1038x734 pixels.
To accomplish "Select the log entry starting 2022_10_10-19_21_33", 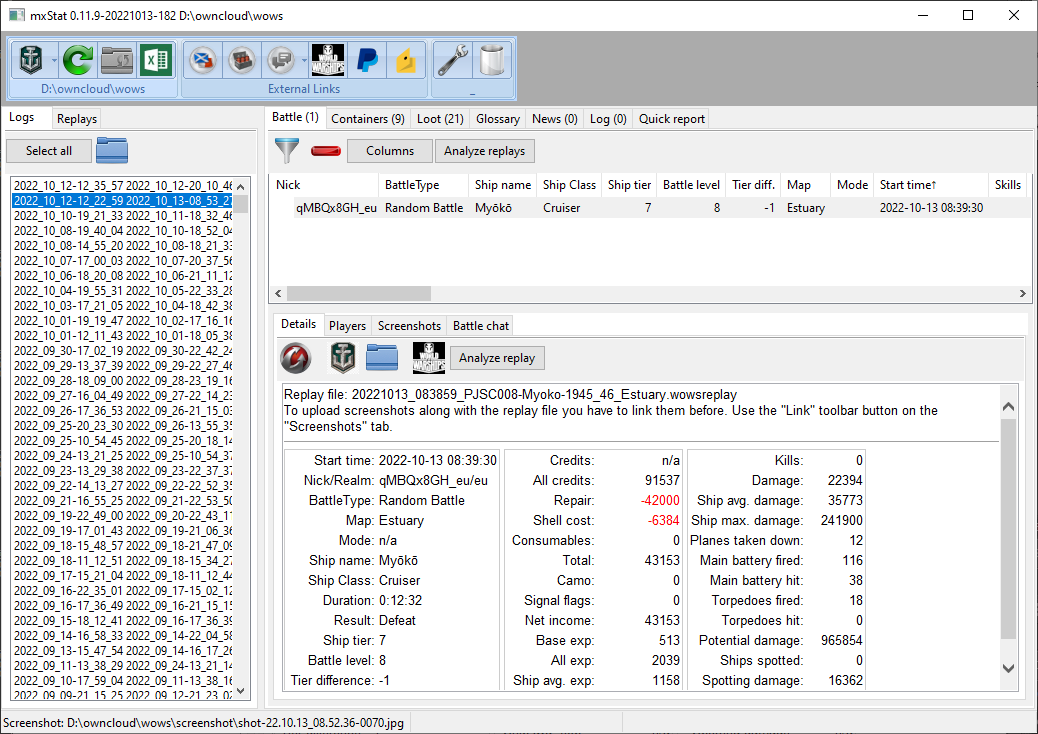I will (123, 216).
